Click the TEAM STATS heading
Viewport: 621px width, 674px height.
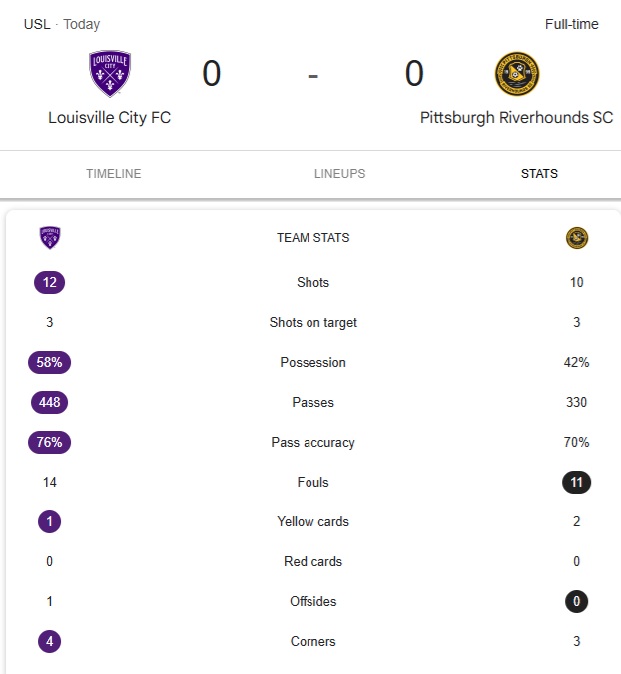(313, 238)
